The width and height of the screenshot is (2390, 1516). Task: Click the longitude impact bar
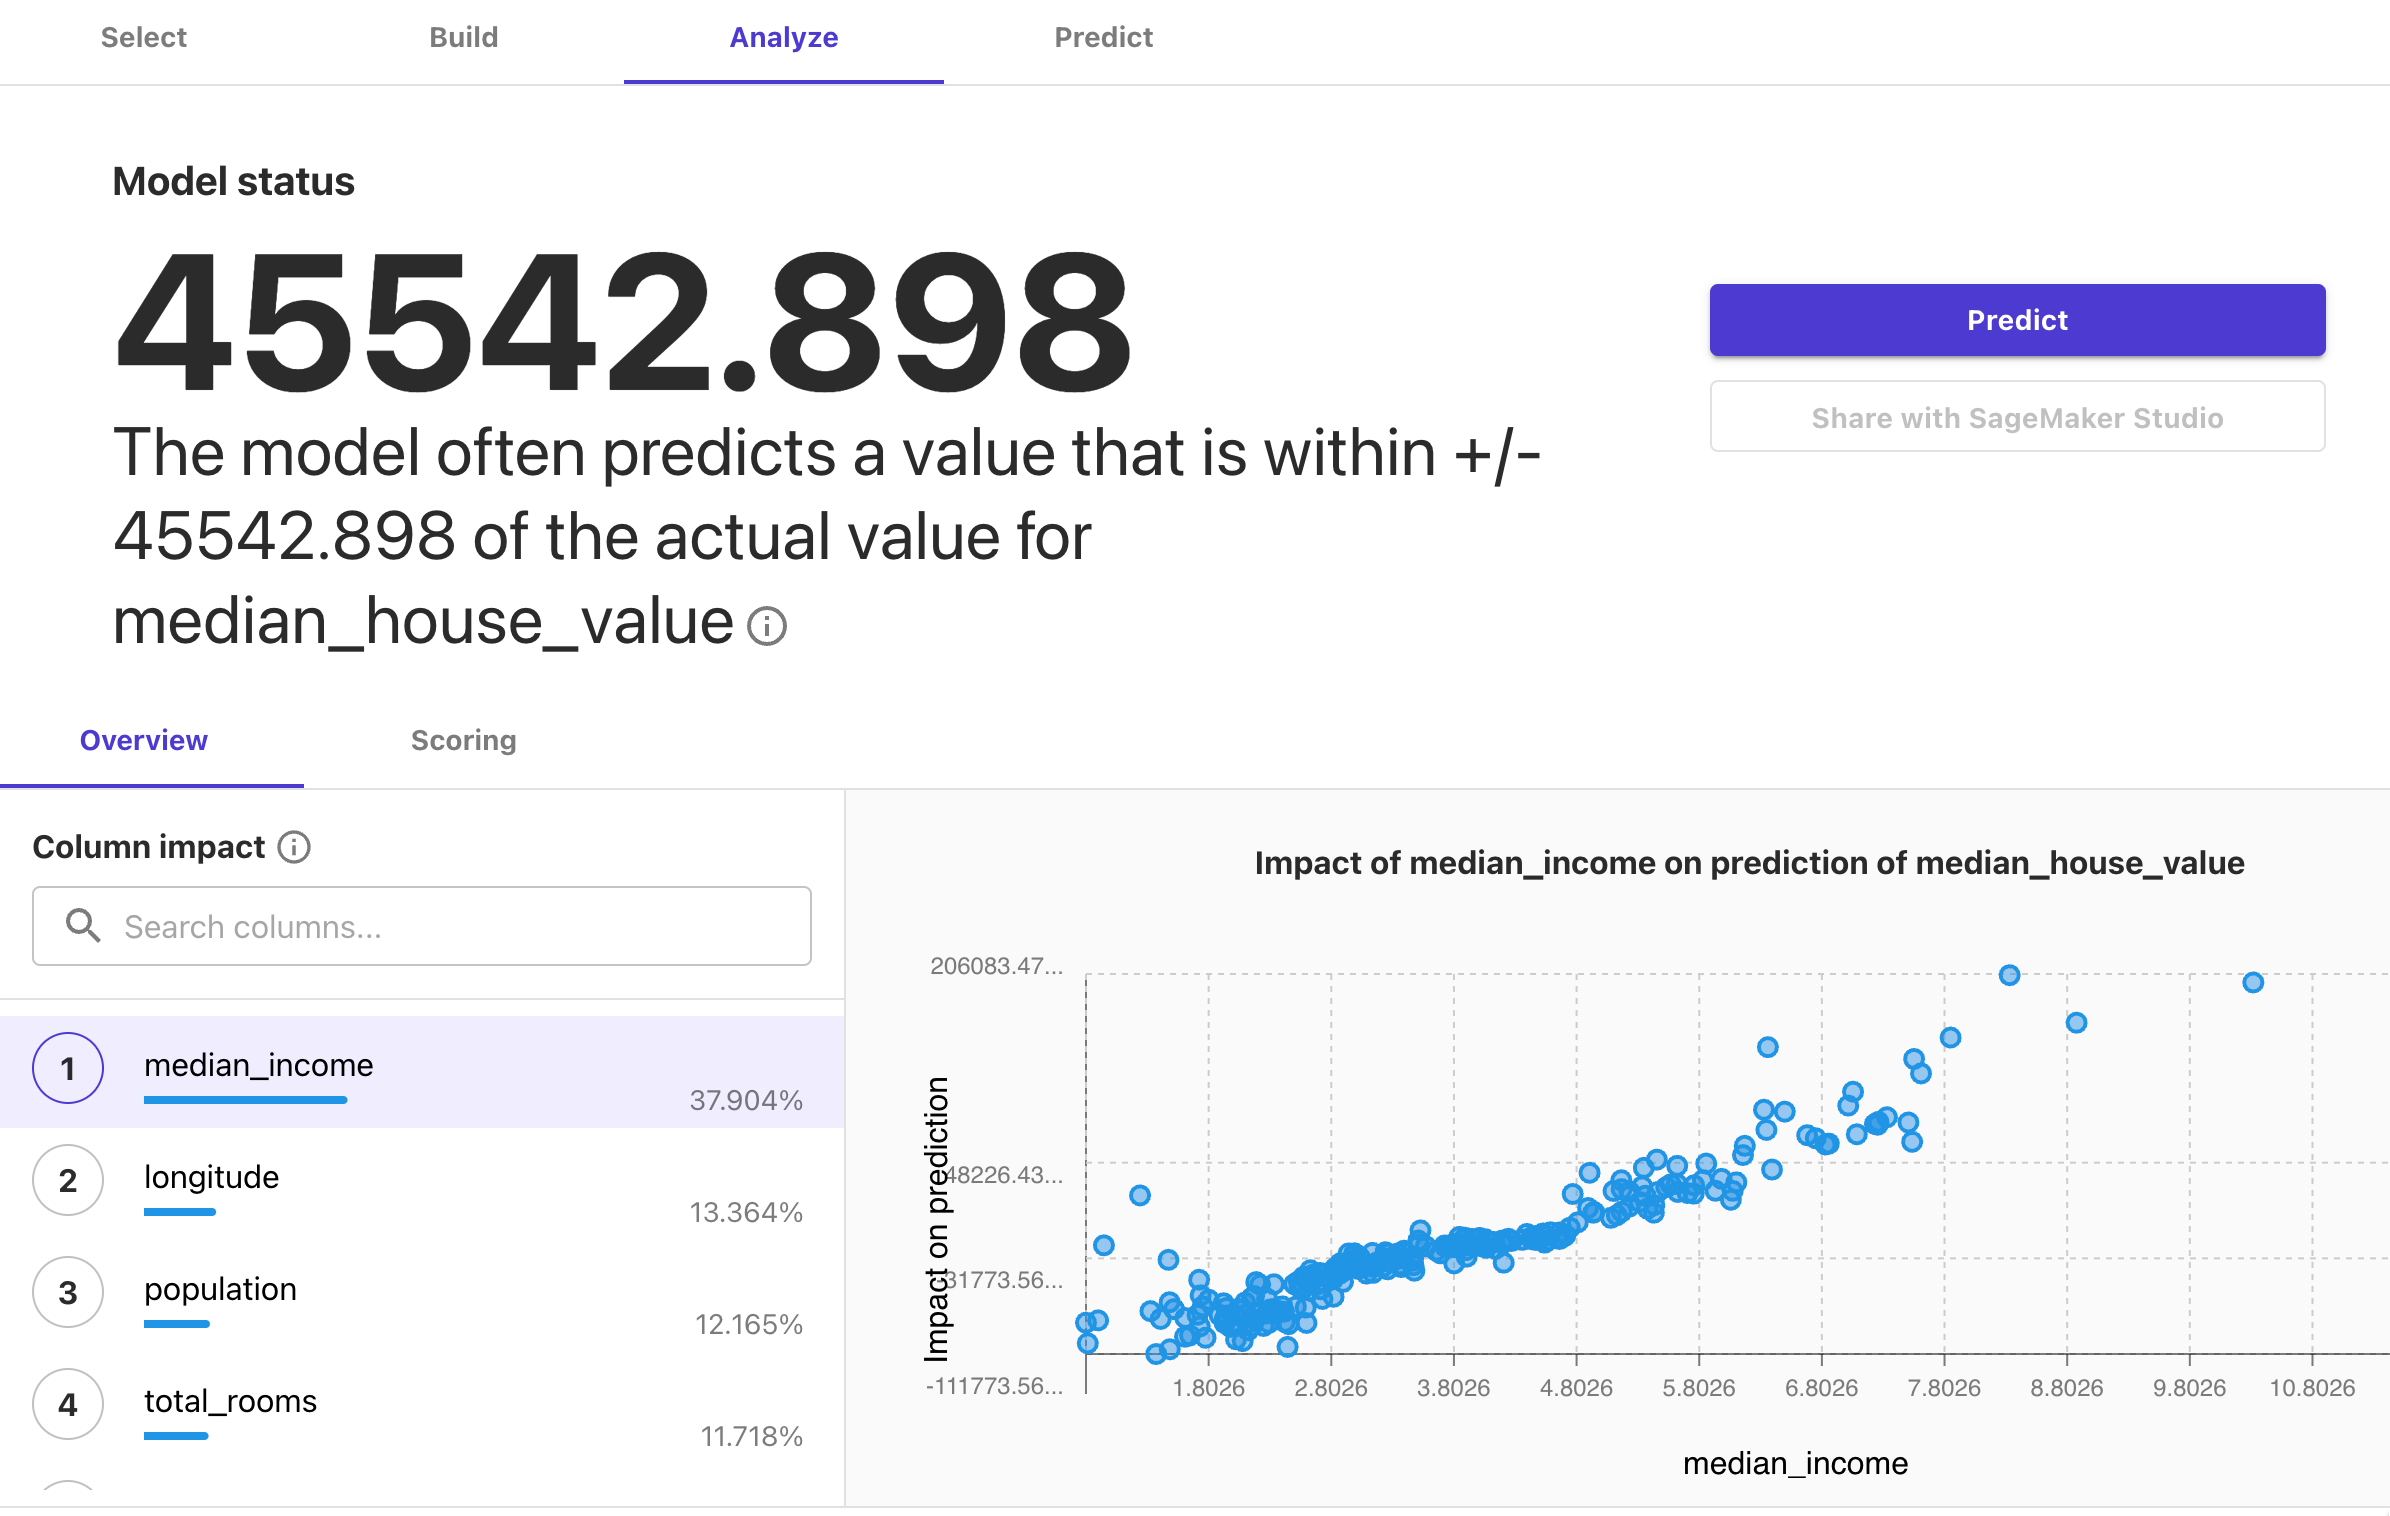(180, 1212)
